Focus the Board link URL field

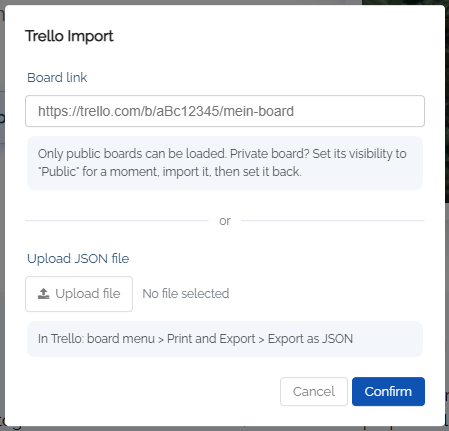pyautogui.click(x=225, y=111)
